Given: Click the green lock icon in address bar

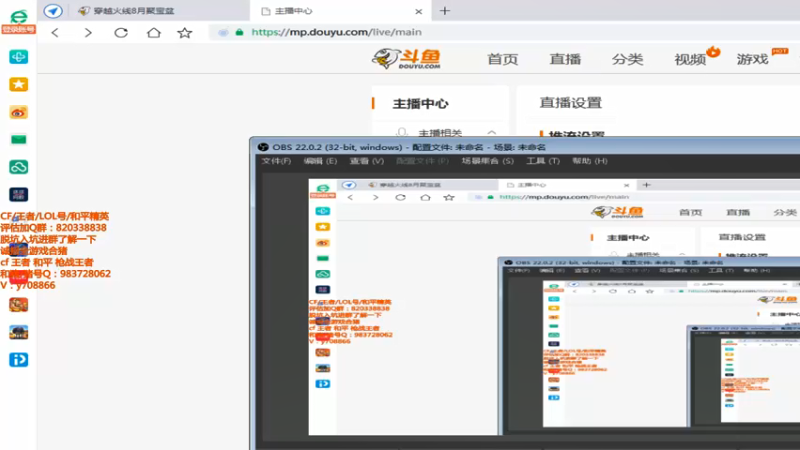Looking at the screenshot, I should [x=239, y=32].
